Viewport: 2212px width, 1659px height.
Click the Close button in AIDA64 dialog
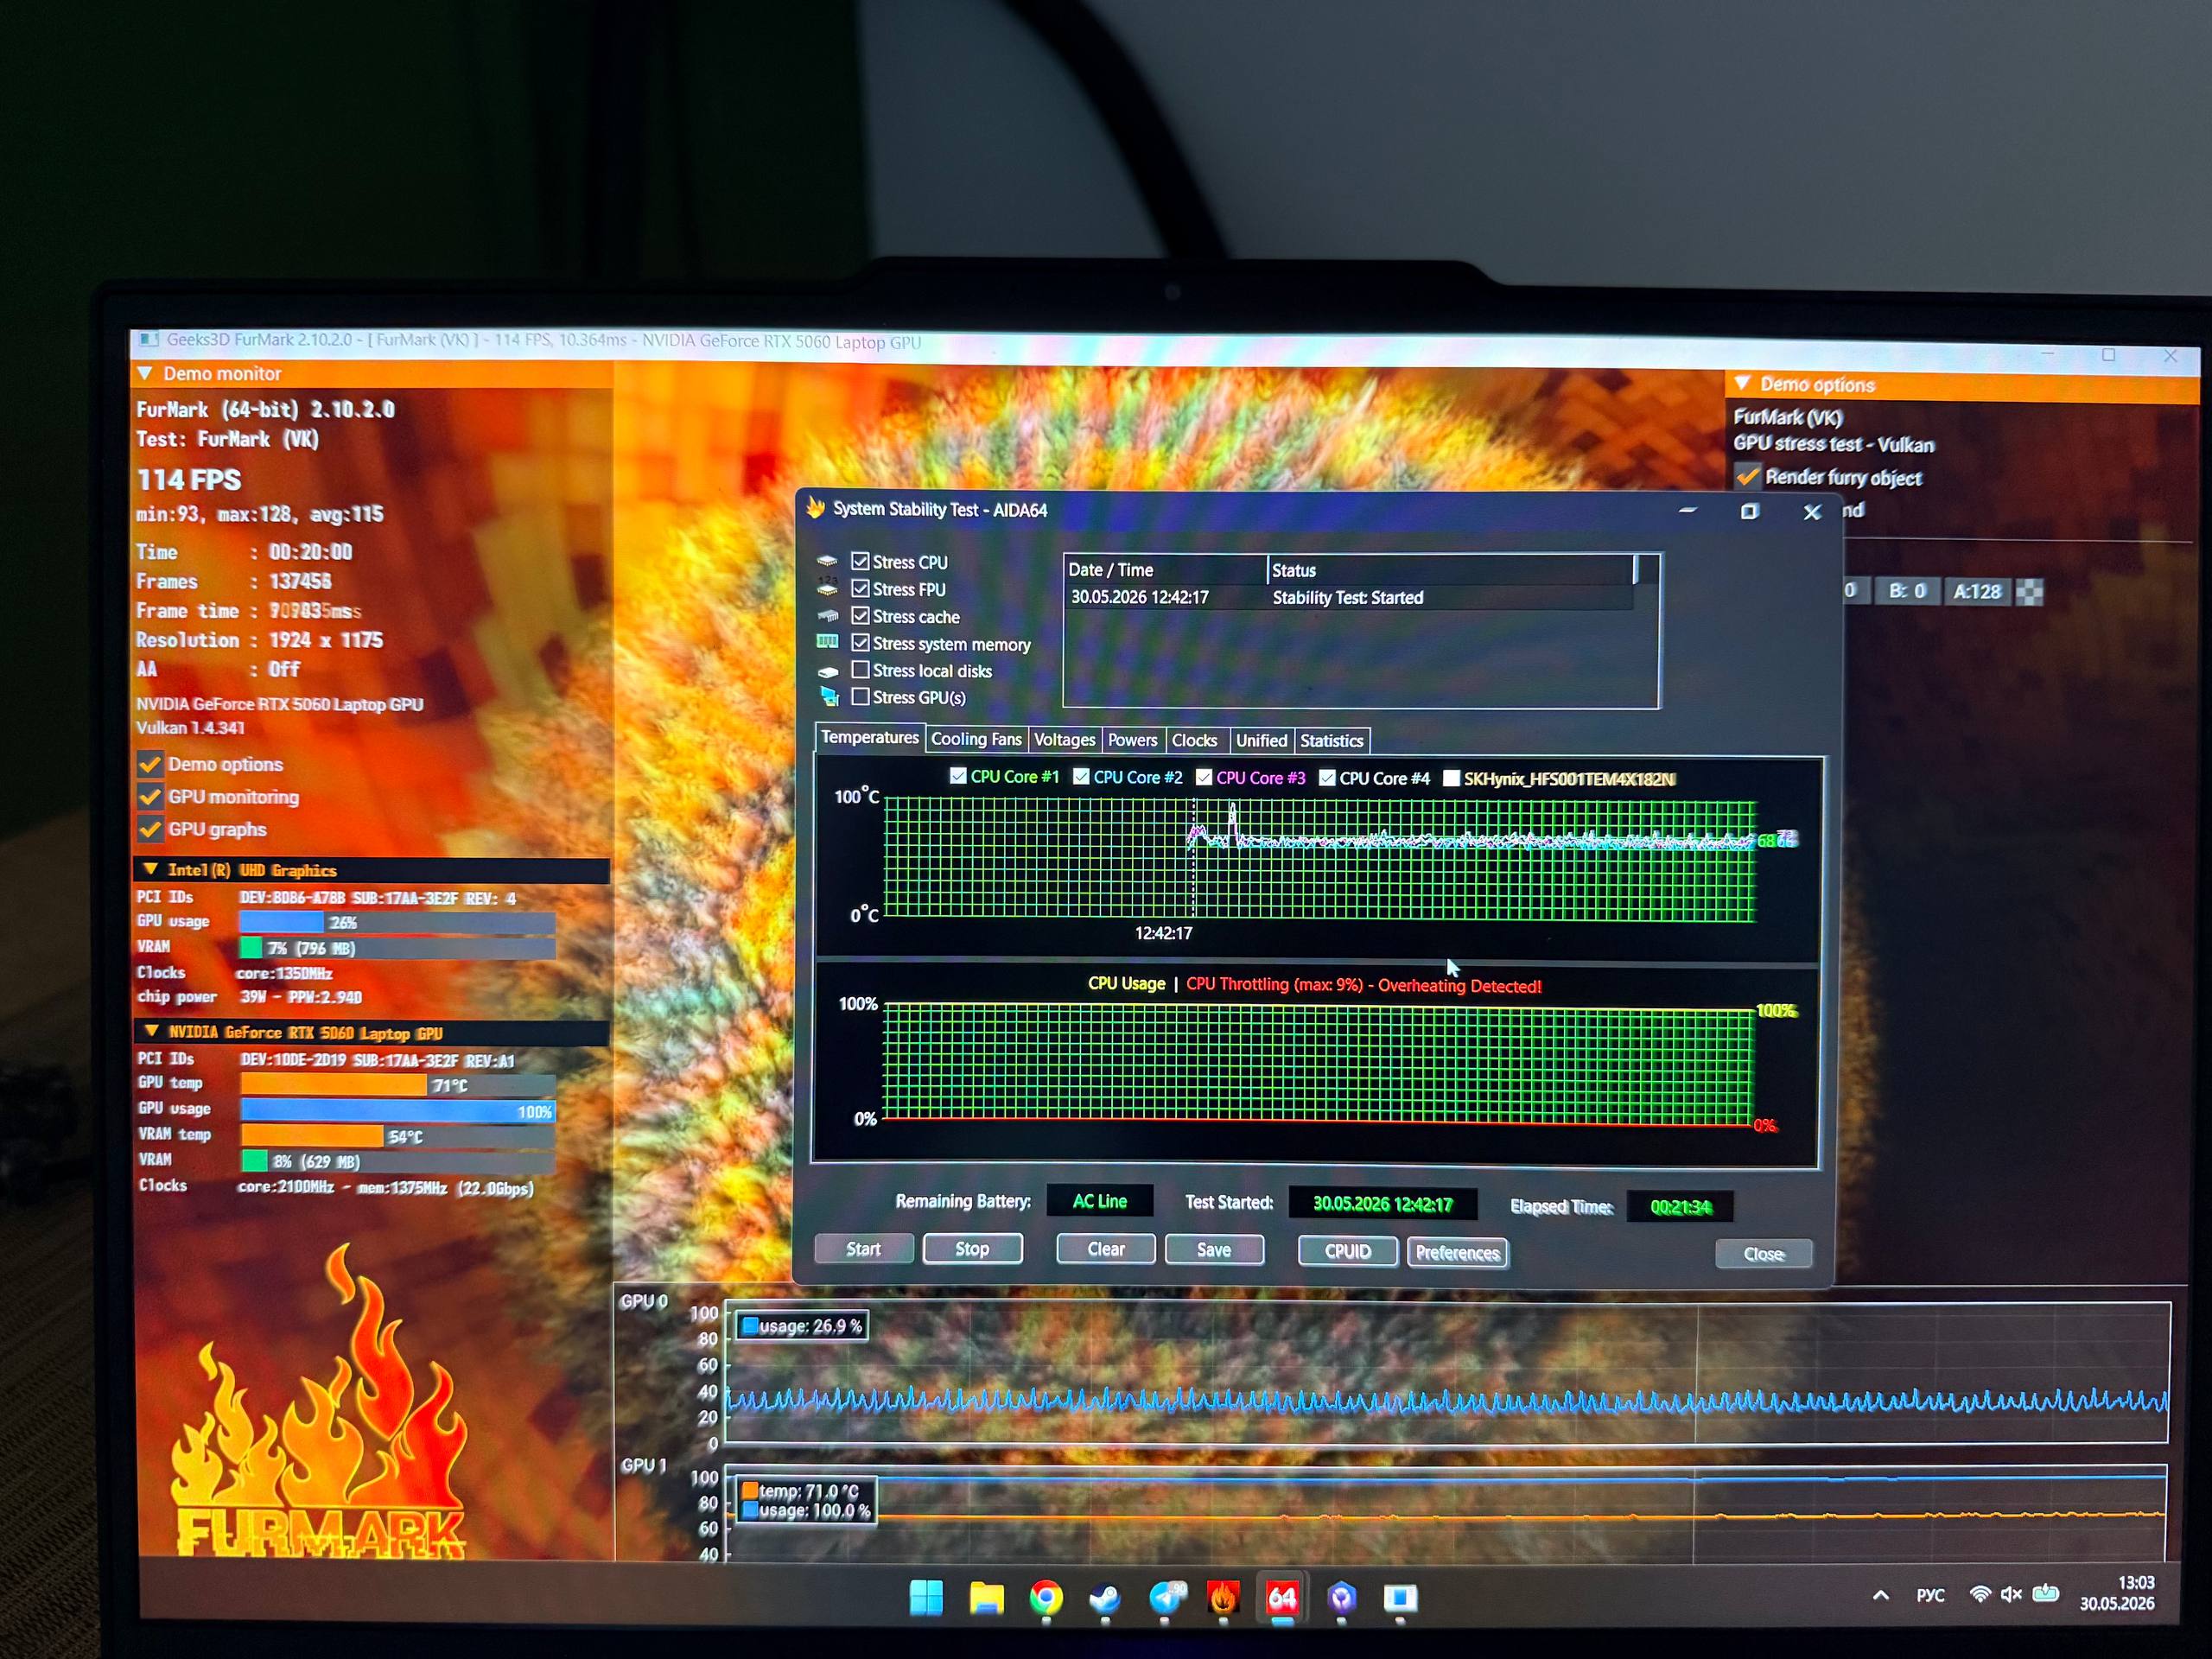pos(1763,1254)
